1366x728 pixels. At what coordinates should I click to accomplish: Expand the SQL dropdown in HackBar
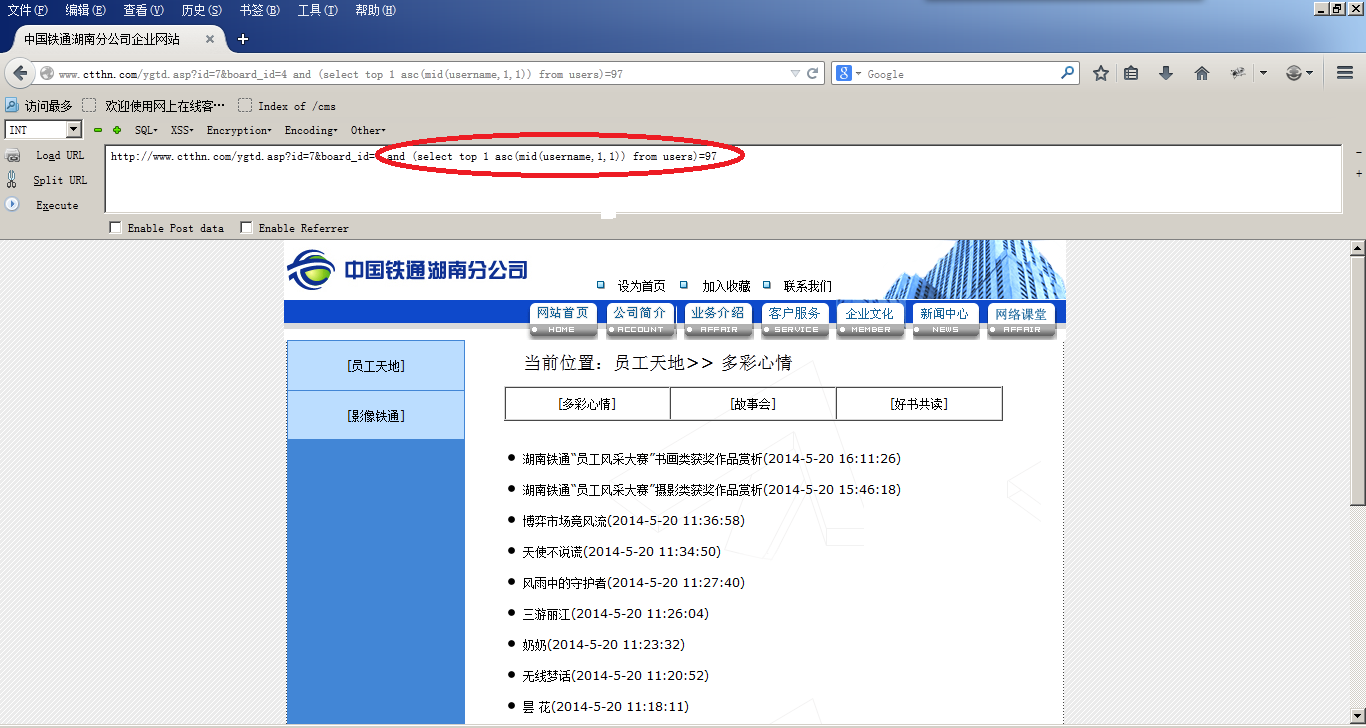pos(146,130)
